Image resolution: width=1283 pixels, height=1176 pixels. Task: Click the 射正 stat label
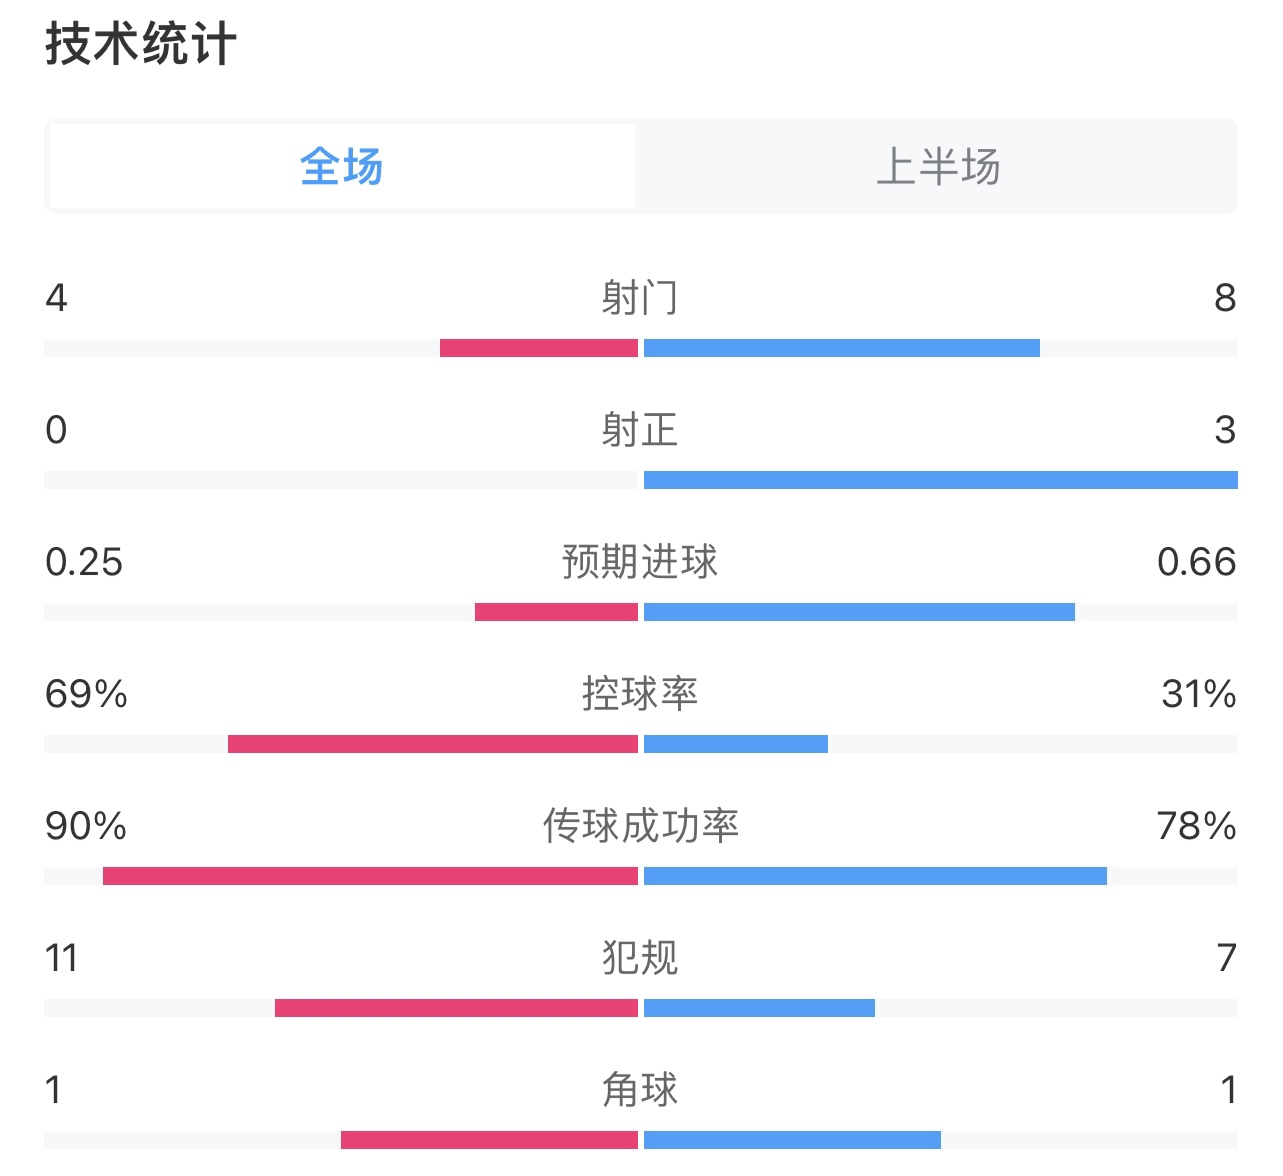[640, 430]
